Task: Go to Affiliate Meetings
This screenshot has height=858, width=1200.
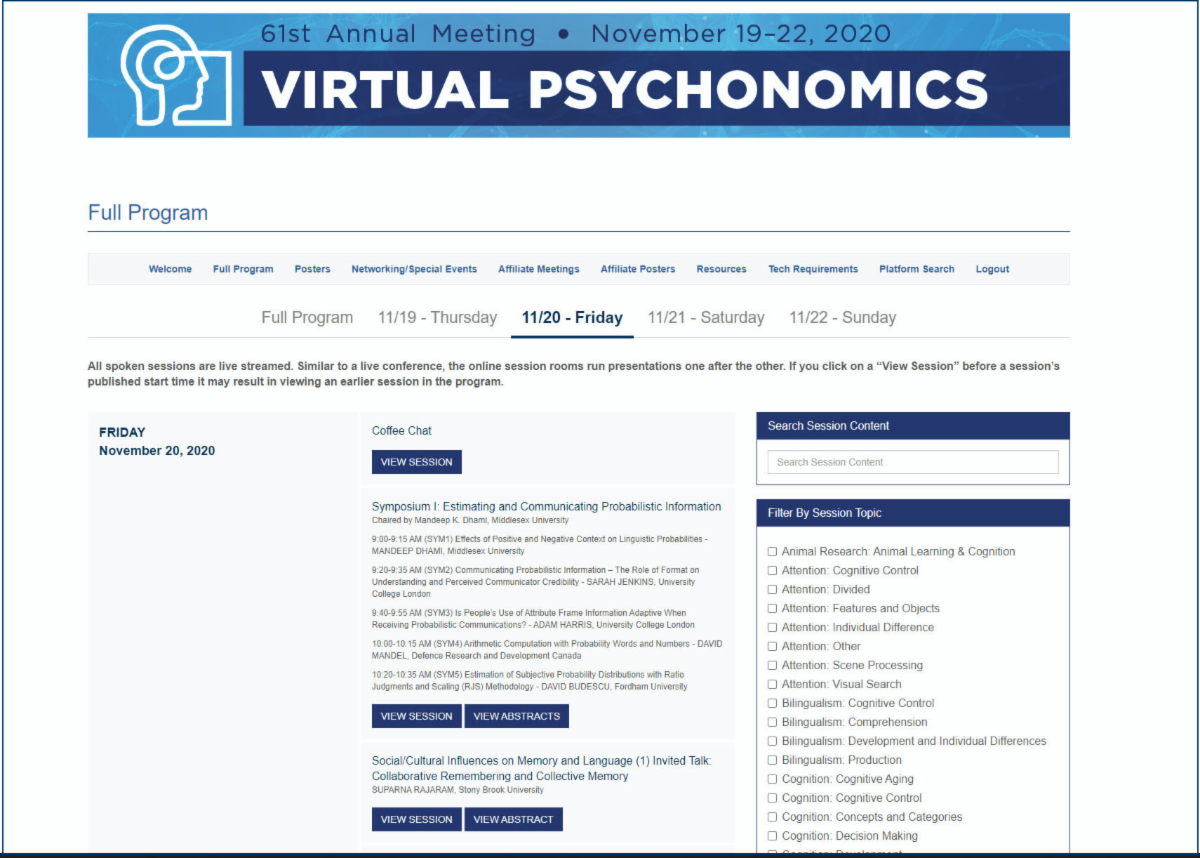Action: [x=539, y=269]
